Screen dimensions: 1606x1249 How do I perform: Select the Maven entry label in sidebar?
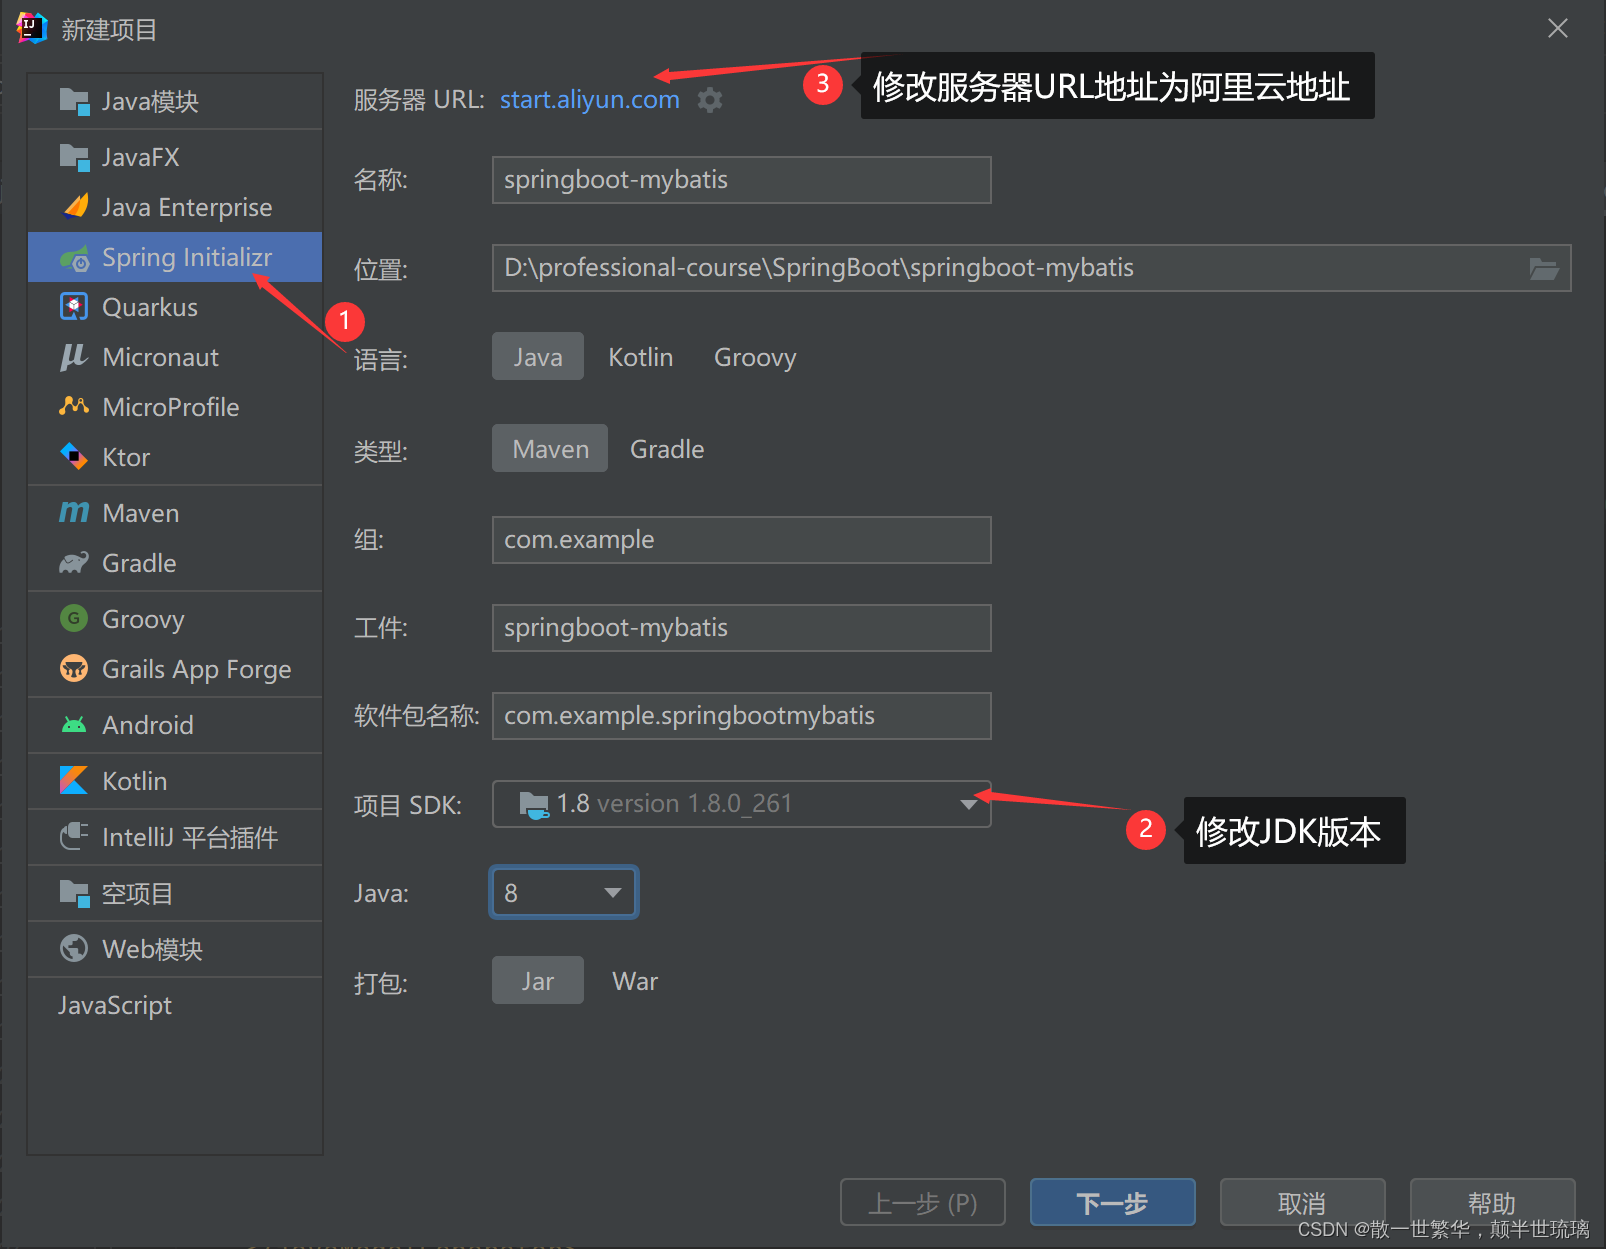pos(140,513)
